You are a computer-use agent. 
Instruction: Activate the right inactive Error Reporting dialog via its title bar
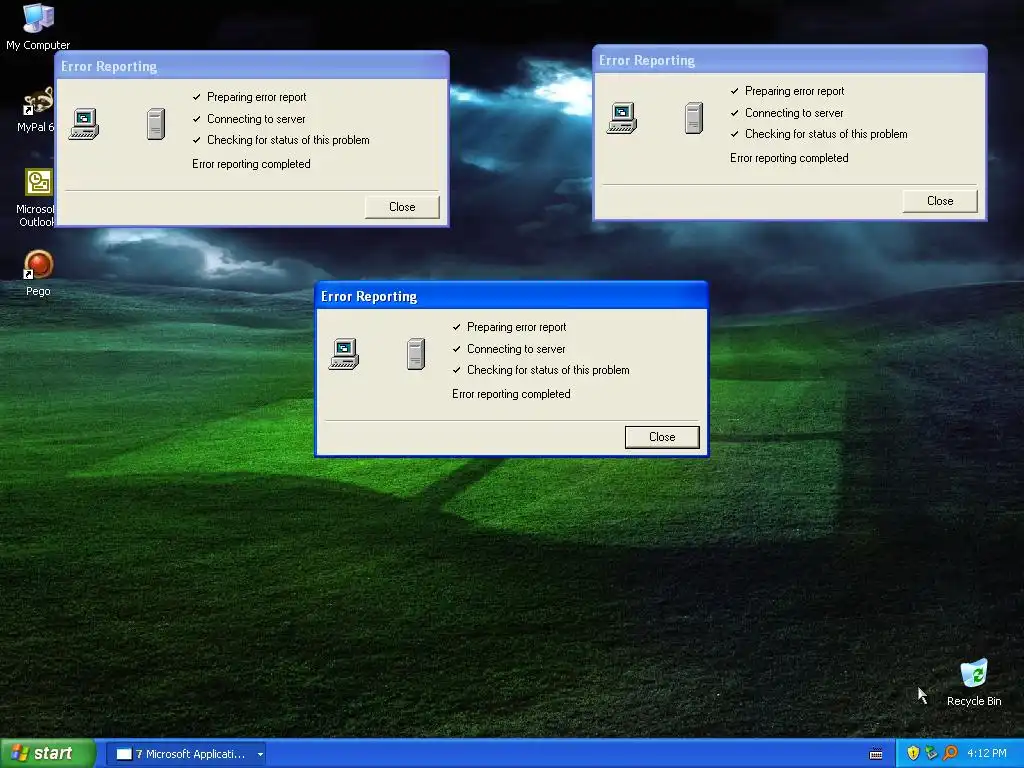[790, 60]
